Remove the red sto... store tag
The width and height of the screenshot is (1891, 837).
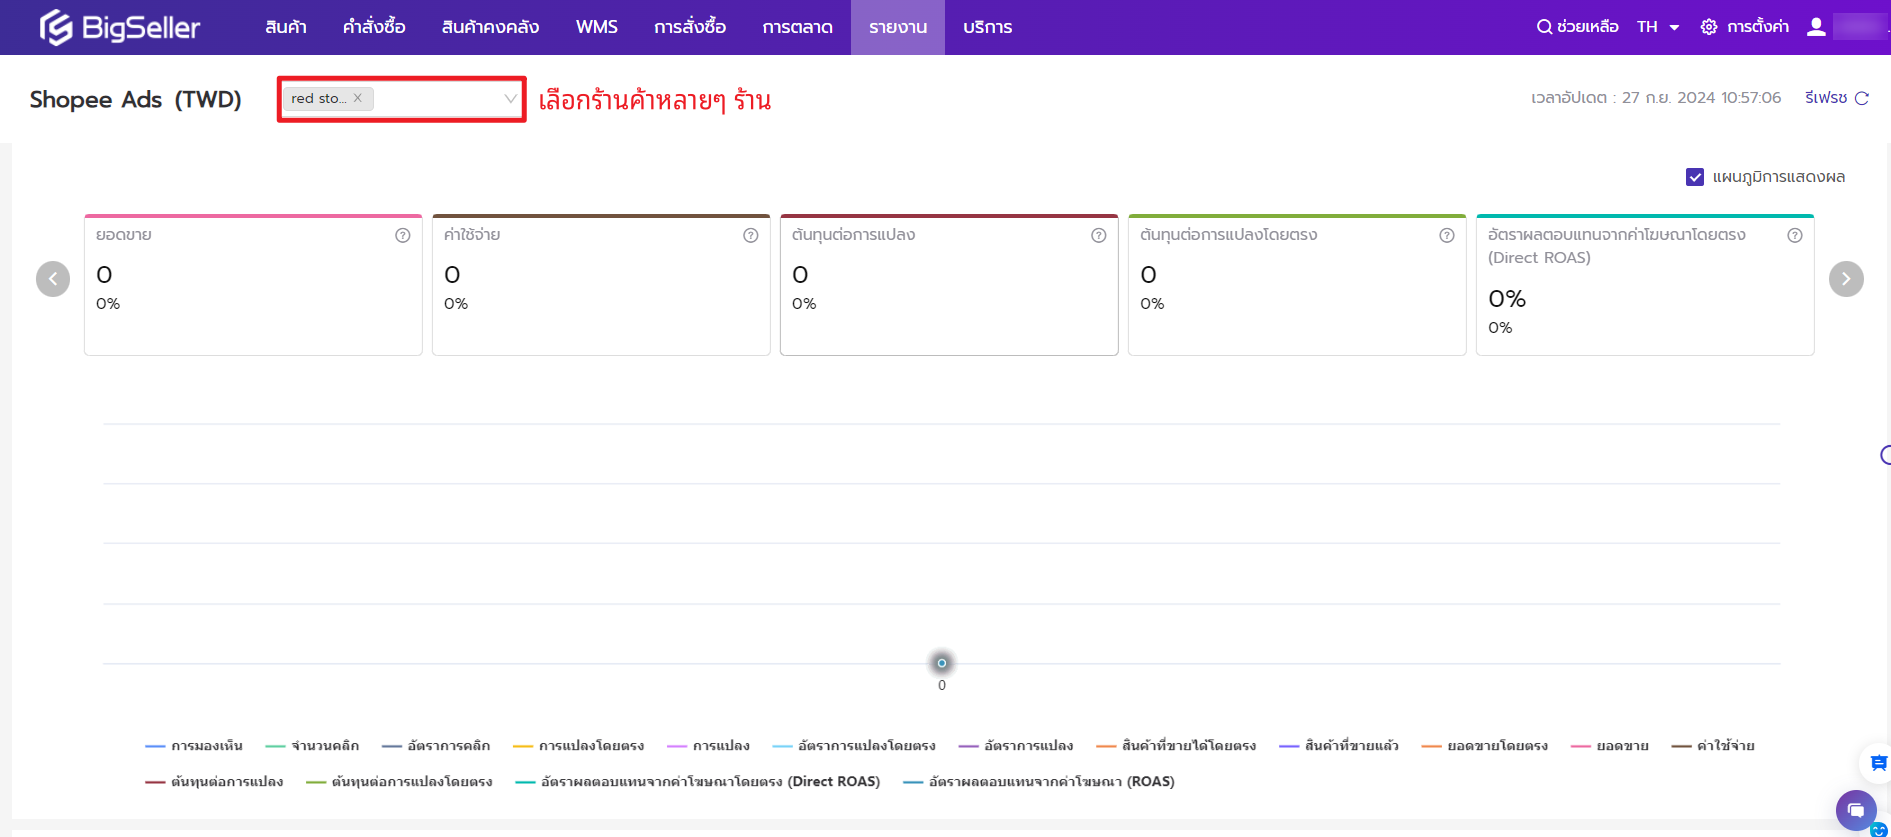(358, 98)
